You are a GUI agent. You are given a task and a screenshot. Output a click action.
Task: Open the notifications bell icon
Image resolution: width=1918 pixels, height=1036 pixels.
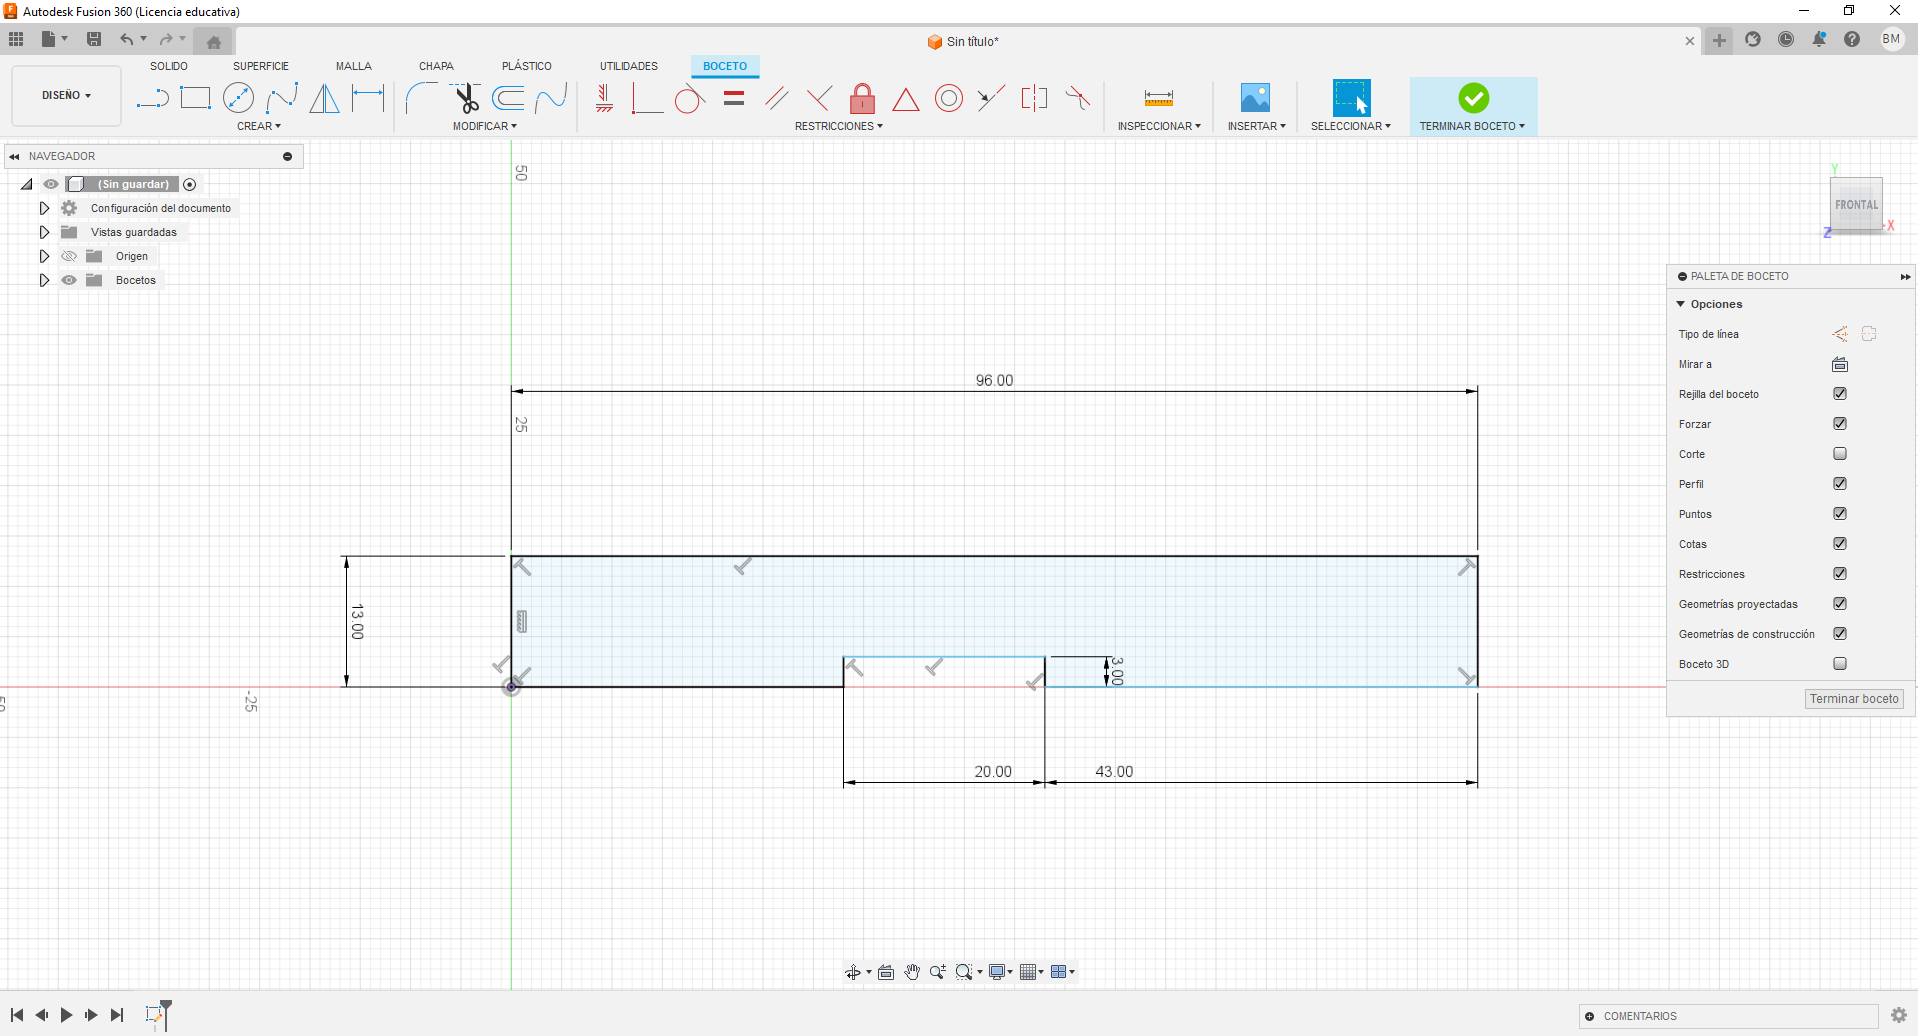pyautogui.click(x=1819, y=39)
